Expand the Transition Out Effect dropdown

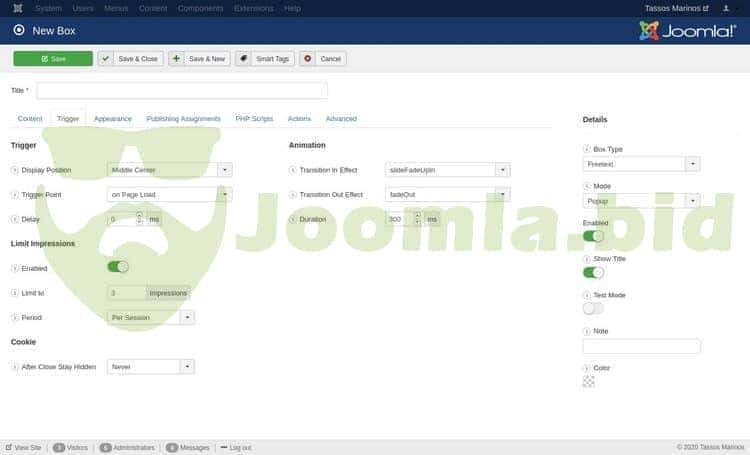click(447, 194)
